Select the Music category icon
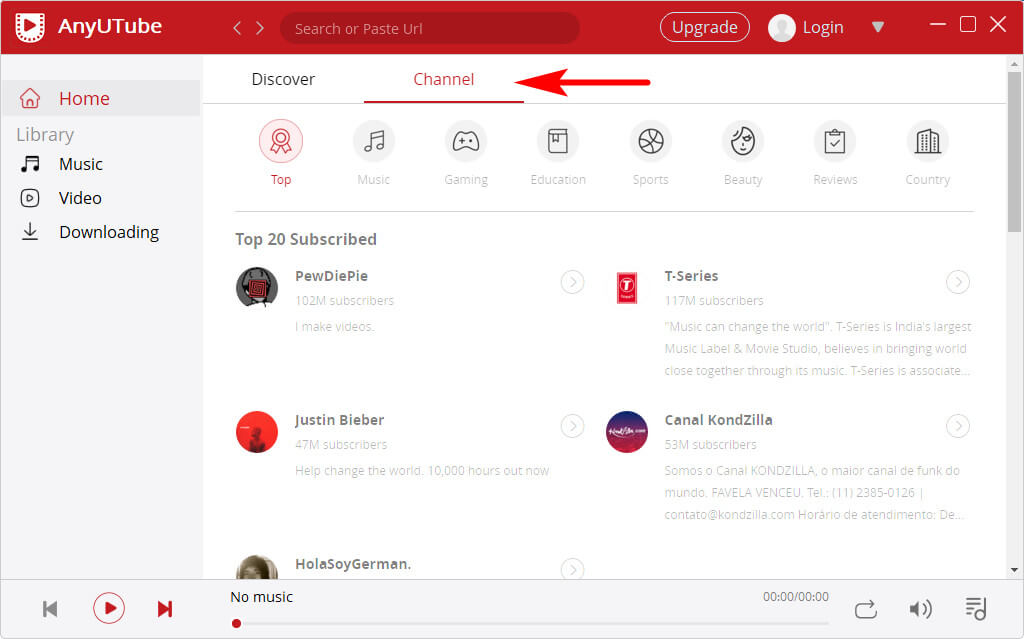This screenshot has width=1024, height=639. pos(374,141)
